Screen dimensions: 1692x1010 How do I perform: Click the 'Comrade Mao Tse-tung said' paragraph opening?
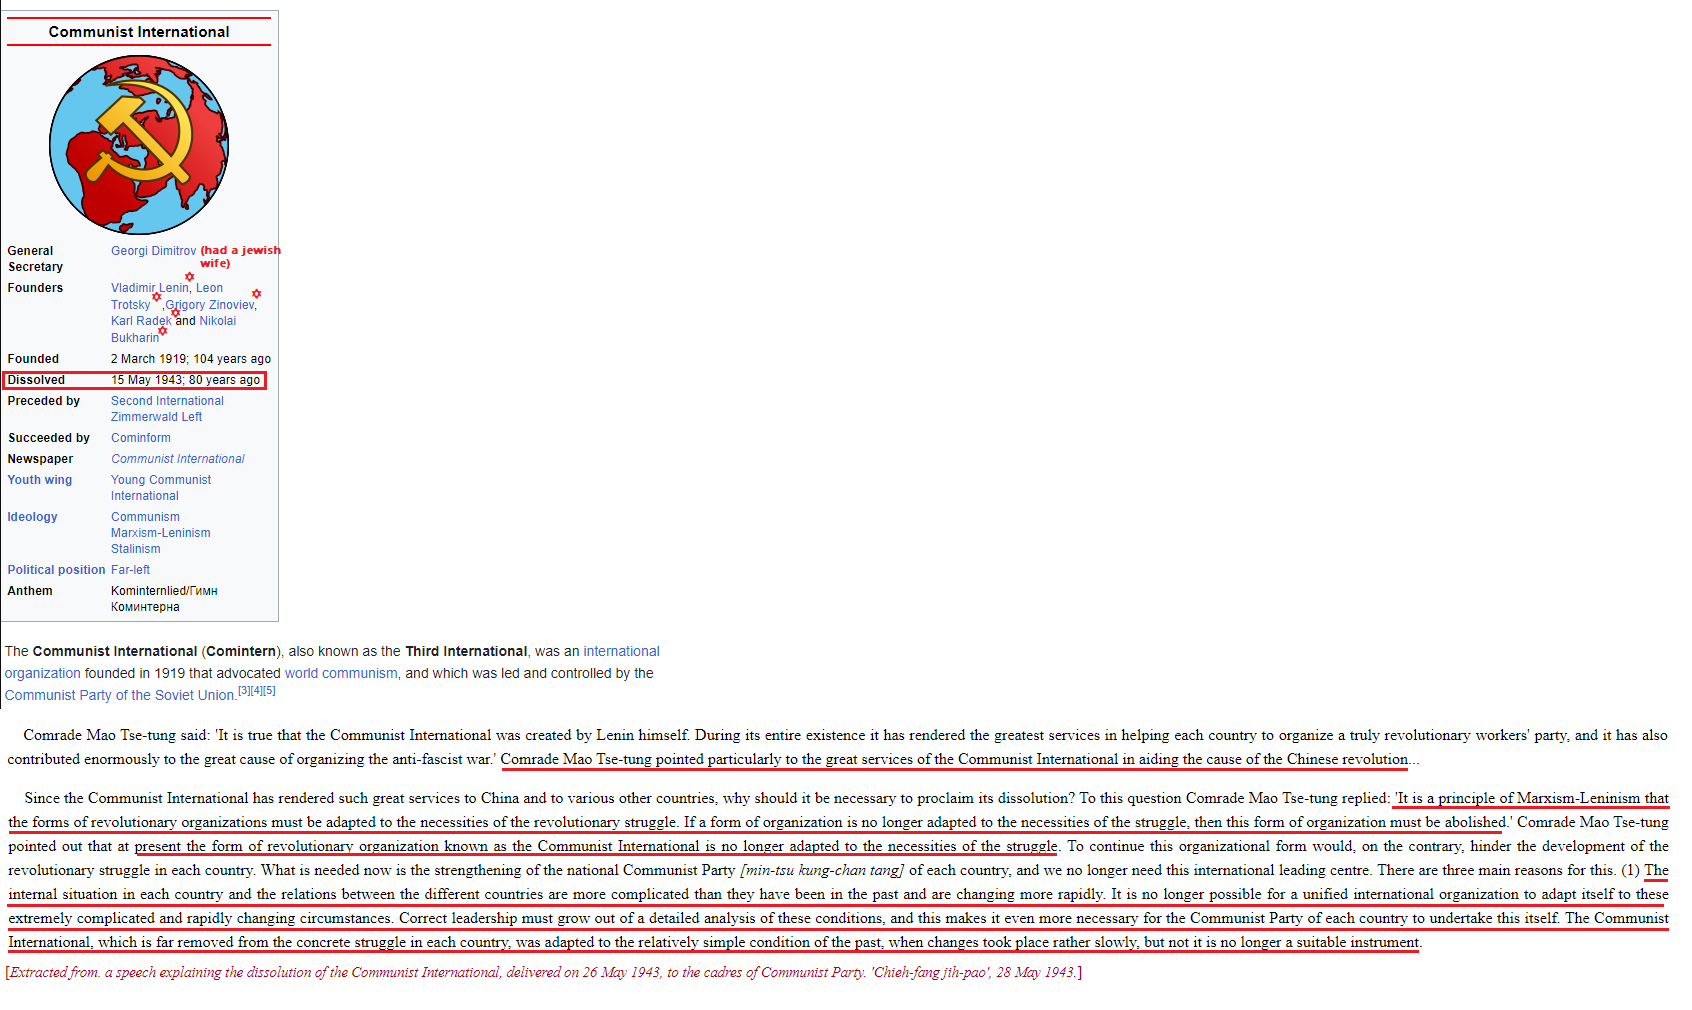coord(116,736)
